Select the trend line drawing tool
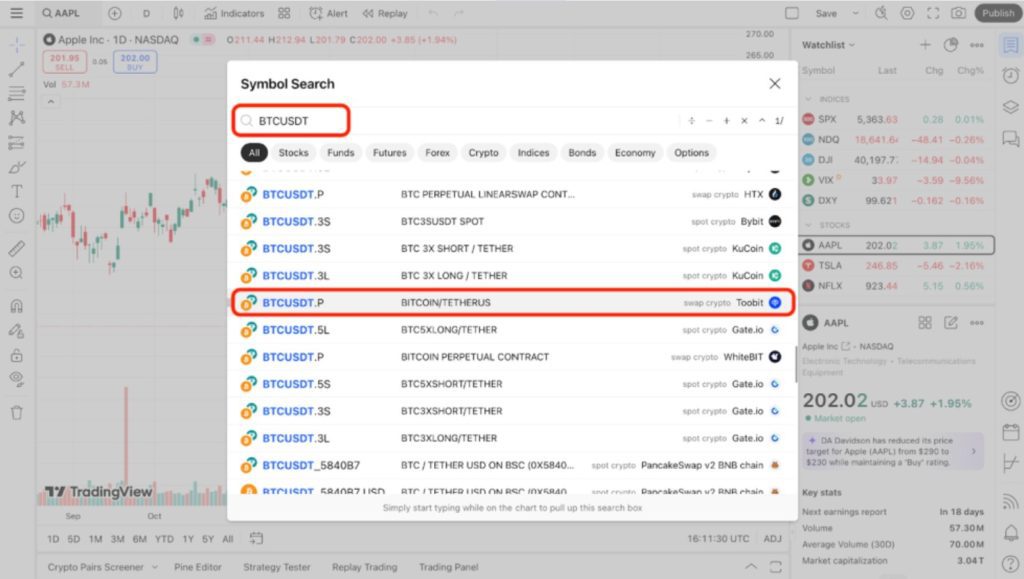Image resolution: width=1024 pixels, height=579 pixels. [17, 69]
